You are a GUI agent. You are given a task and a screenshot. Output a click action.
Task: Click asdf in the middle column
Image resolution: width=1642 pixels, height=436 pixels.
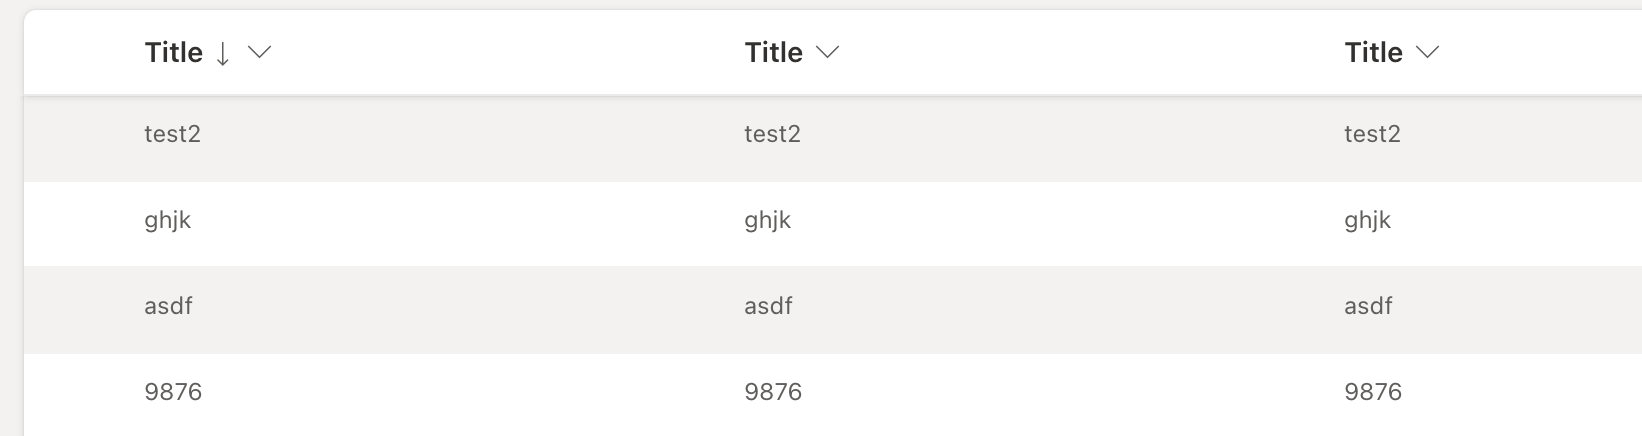click(x=768, y=306)
